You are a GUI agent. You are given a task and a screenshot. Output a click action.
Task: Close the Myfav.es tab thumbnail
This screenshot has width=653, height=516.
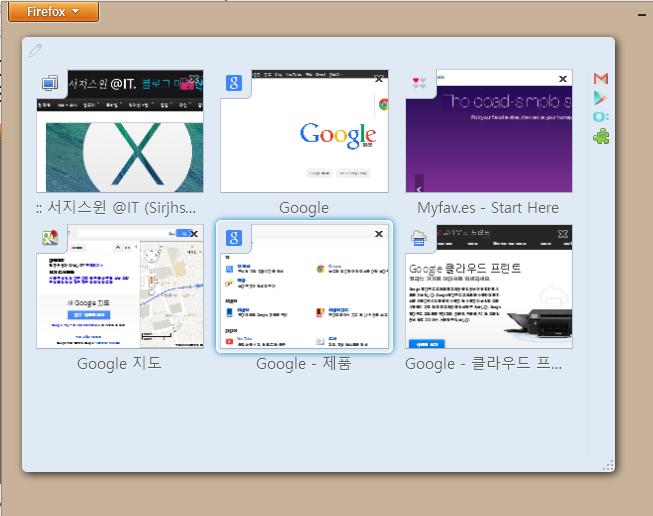tap(563, 79)
